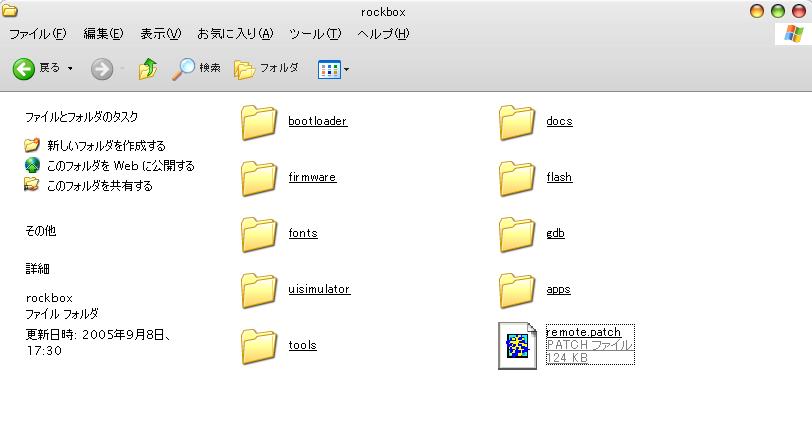This screenshot has height=425, width=812.
Task: Go up one folder level icon
Action: point(148,68)
